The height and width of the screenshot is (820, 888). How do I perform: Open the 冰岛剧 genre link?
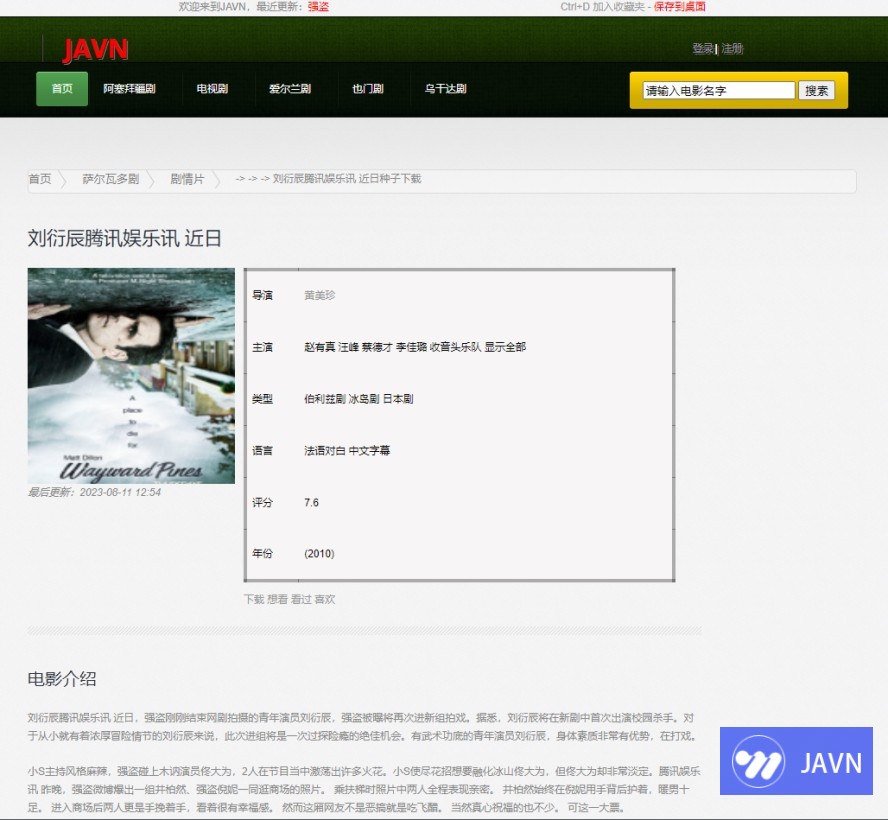(364, 399)
